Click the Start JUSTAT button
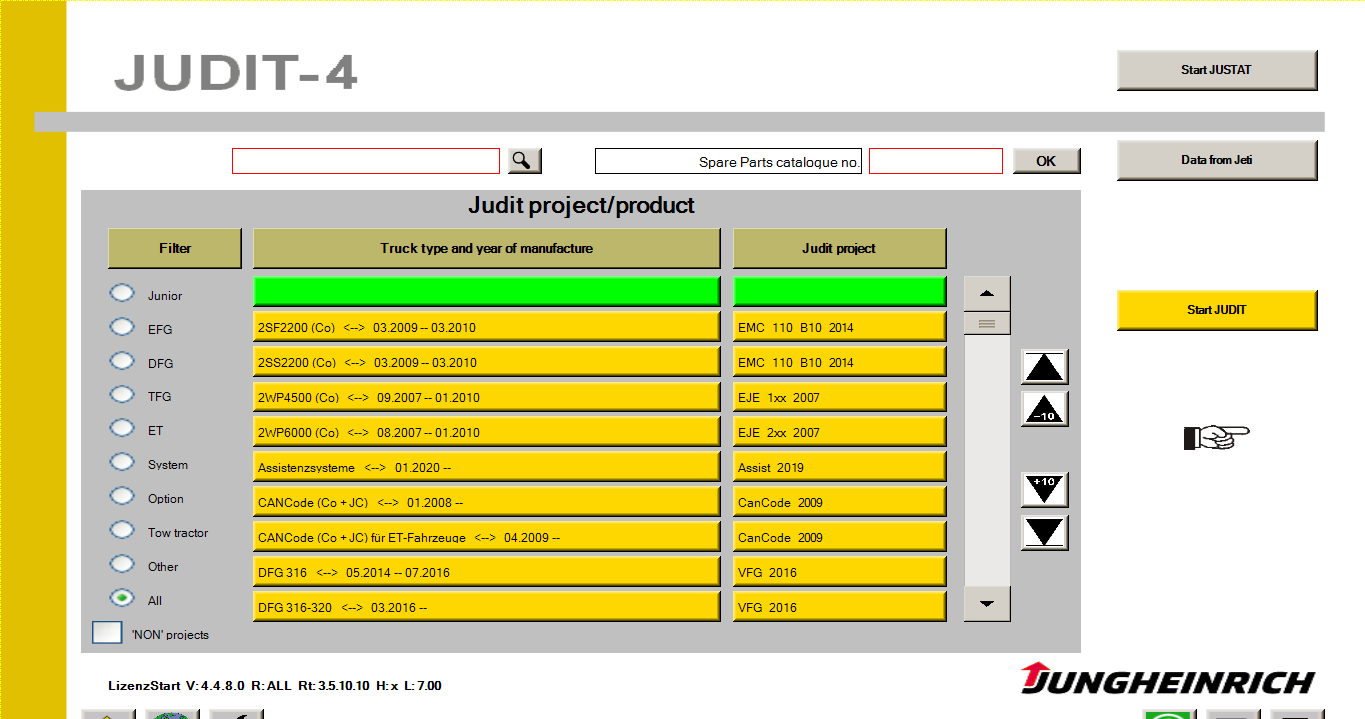Image resolution: width=1365 pixels, height=719 pixels. (1217, 70)
